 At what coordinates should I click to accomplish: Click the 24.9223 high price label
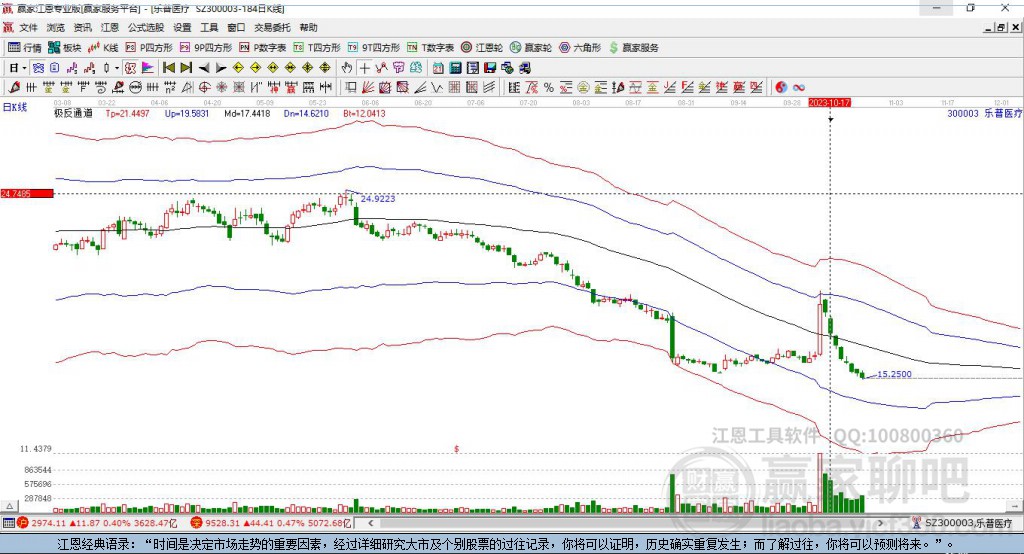click(378, 199)
